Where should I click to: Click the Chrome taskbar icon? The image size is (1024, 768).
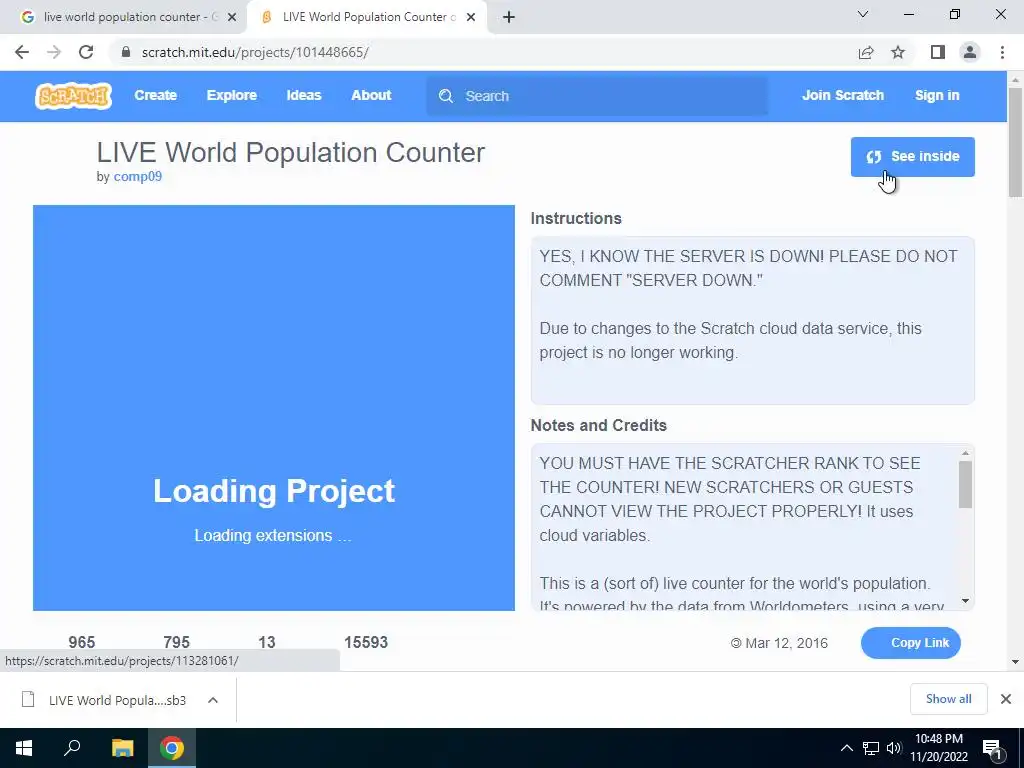click(x=172, y=748)
